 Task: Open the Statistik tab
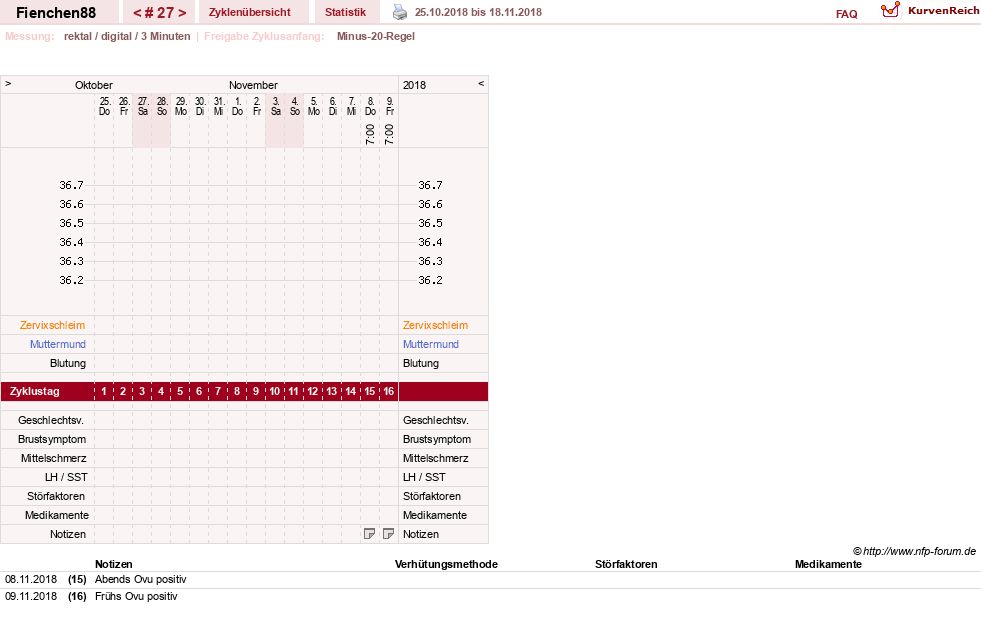[x=345, y=12]
